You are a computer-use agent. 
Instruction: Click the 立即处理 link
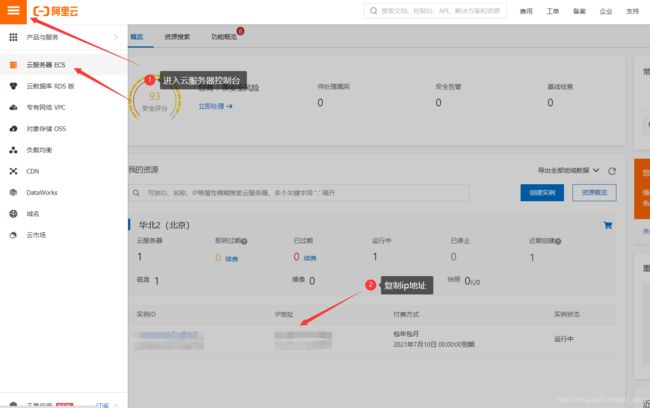(215, 106)
